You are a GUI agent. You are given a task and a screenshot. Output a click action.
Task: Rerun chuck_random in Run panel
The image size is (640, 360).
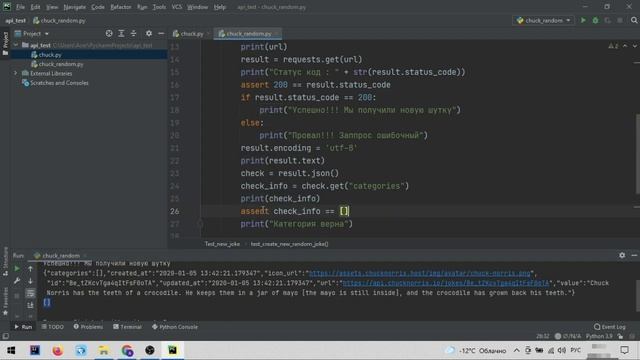coord(17,269)
